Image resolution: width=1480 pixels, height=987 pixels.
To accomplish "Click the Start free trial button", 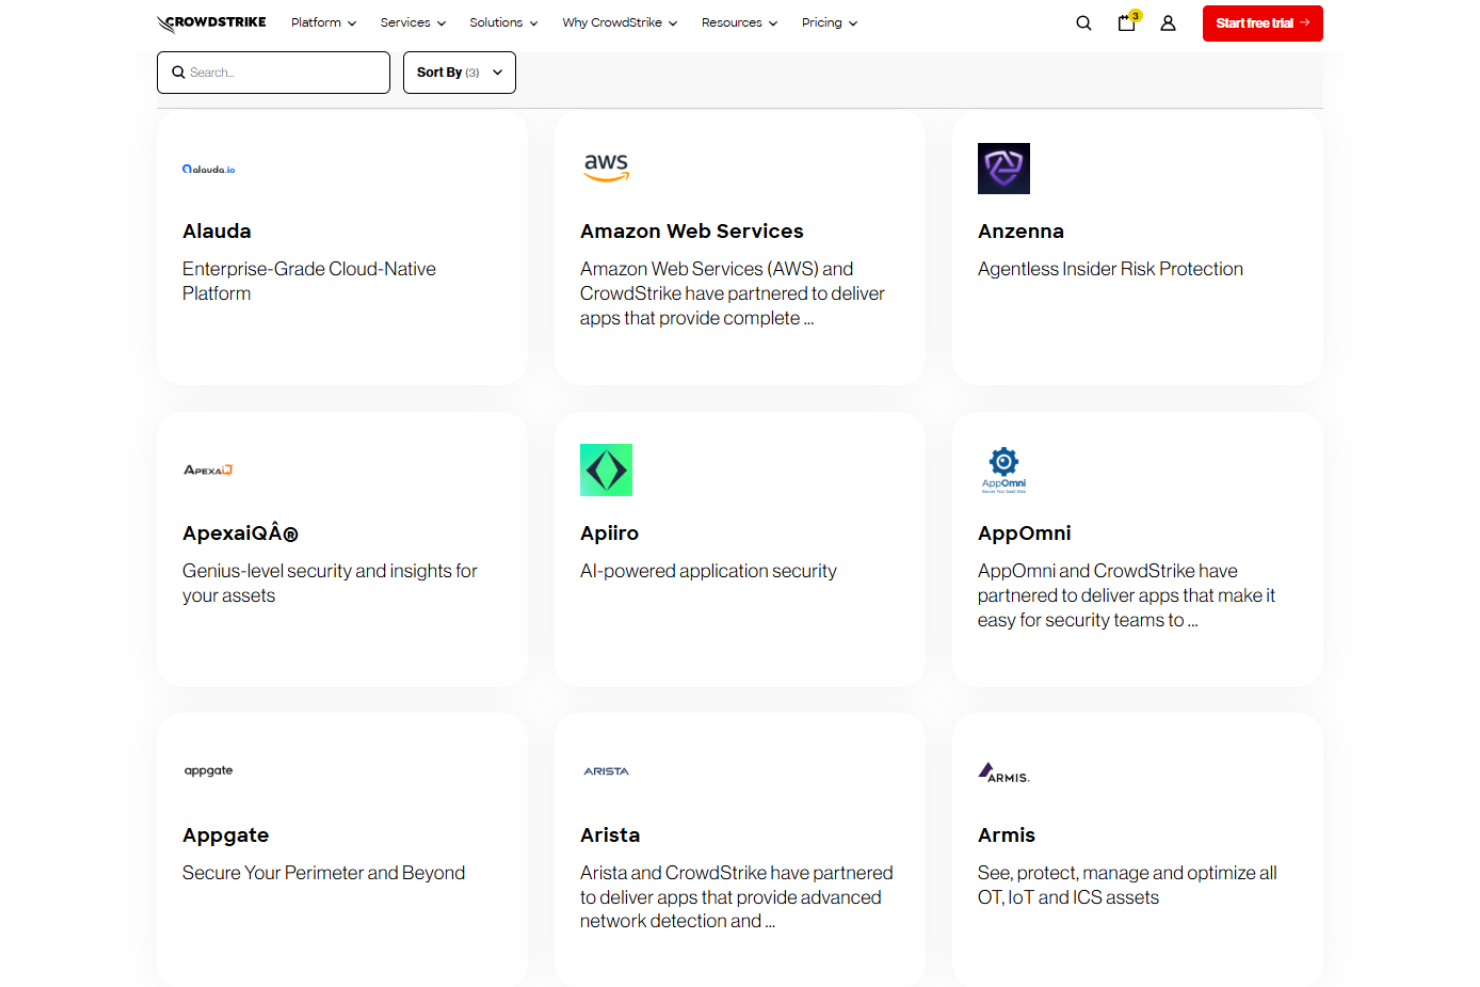I will [x=1262, y=22].
